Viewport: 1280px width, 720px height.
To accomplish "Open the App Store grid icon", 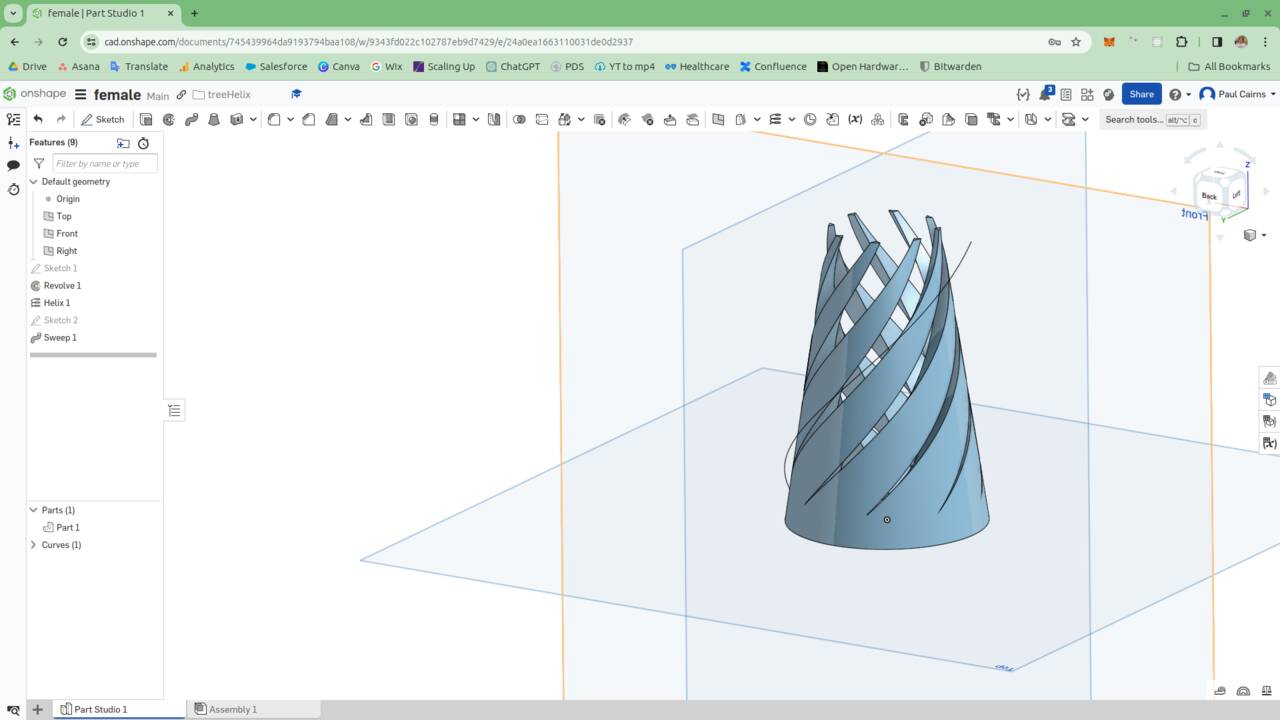I will (x=1087, y=94).
